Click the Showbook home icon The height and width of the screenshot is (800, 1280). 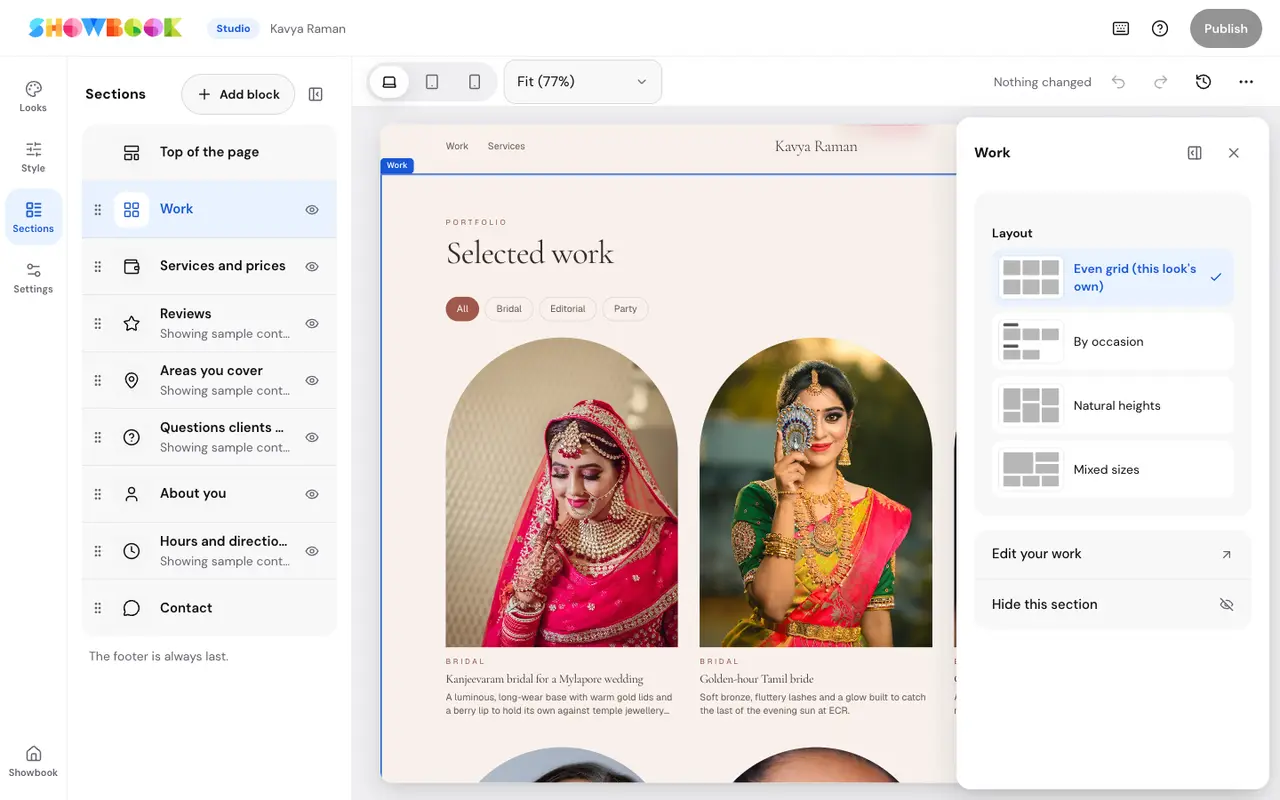click(x=33, y=760)
